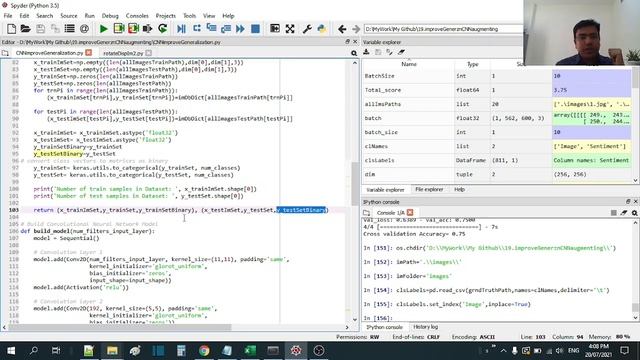The image size is (640, 360).
Task: Open the batch array value cell
Action: coord(591,118)
